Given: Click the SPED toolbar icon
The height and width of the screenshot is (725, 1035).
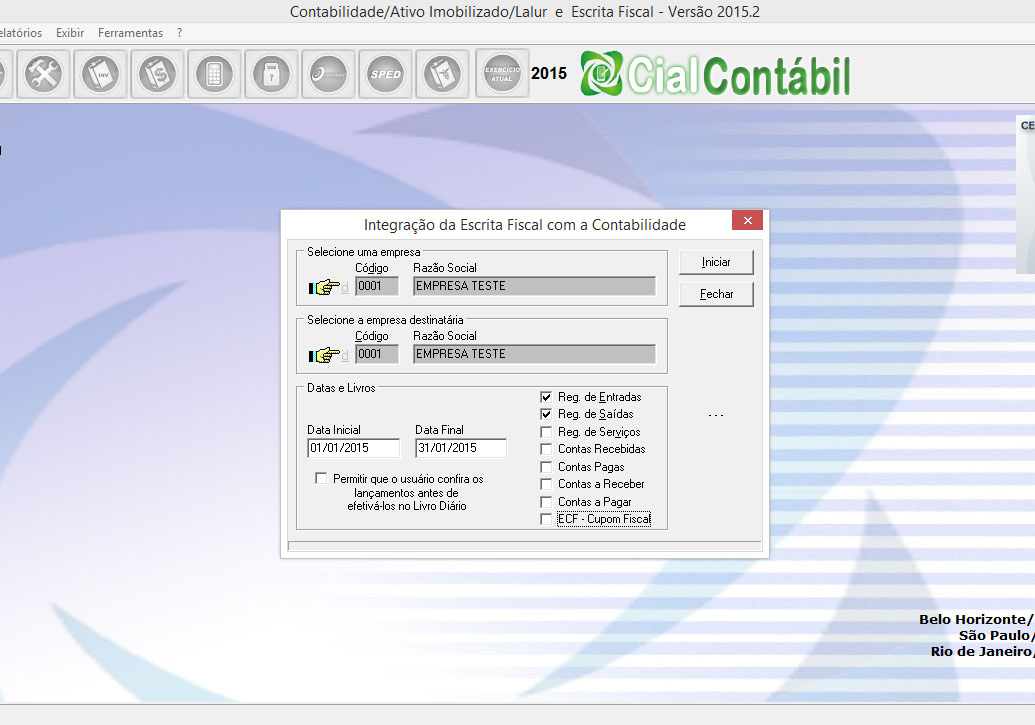Looking at the screenshot, I should (x=386, y=73).
